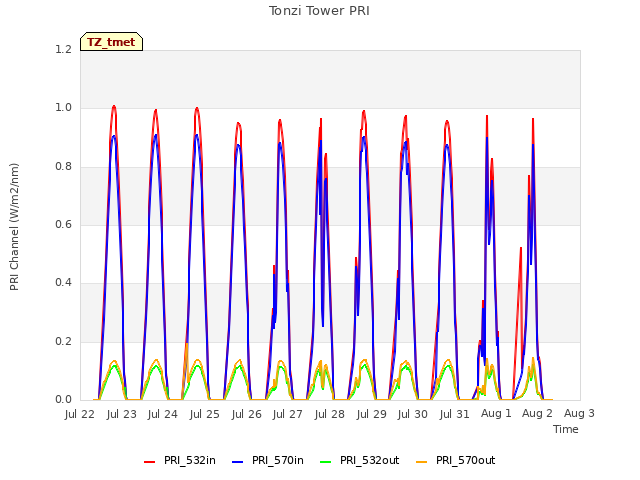This screenshot has height=480, width=640.
Task: Click the Jul 26 x-axis tick label
Action: pyautogui.click(x=247, y=414)
